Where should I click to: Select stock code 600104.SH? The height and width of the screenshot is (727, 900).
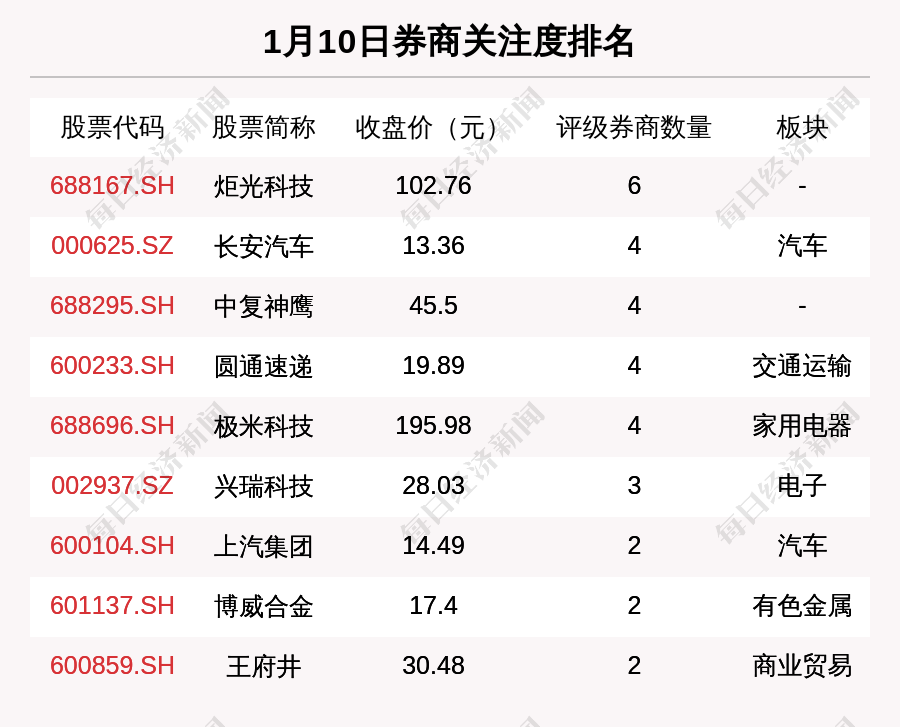[x=112, y=545]
